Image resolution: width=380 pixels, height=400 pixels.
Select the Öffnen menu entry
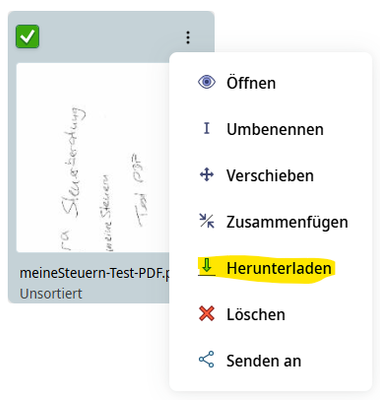(x=271, y=82)
